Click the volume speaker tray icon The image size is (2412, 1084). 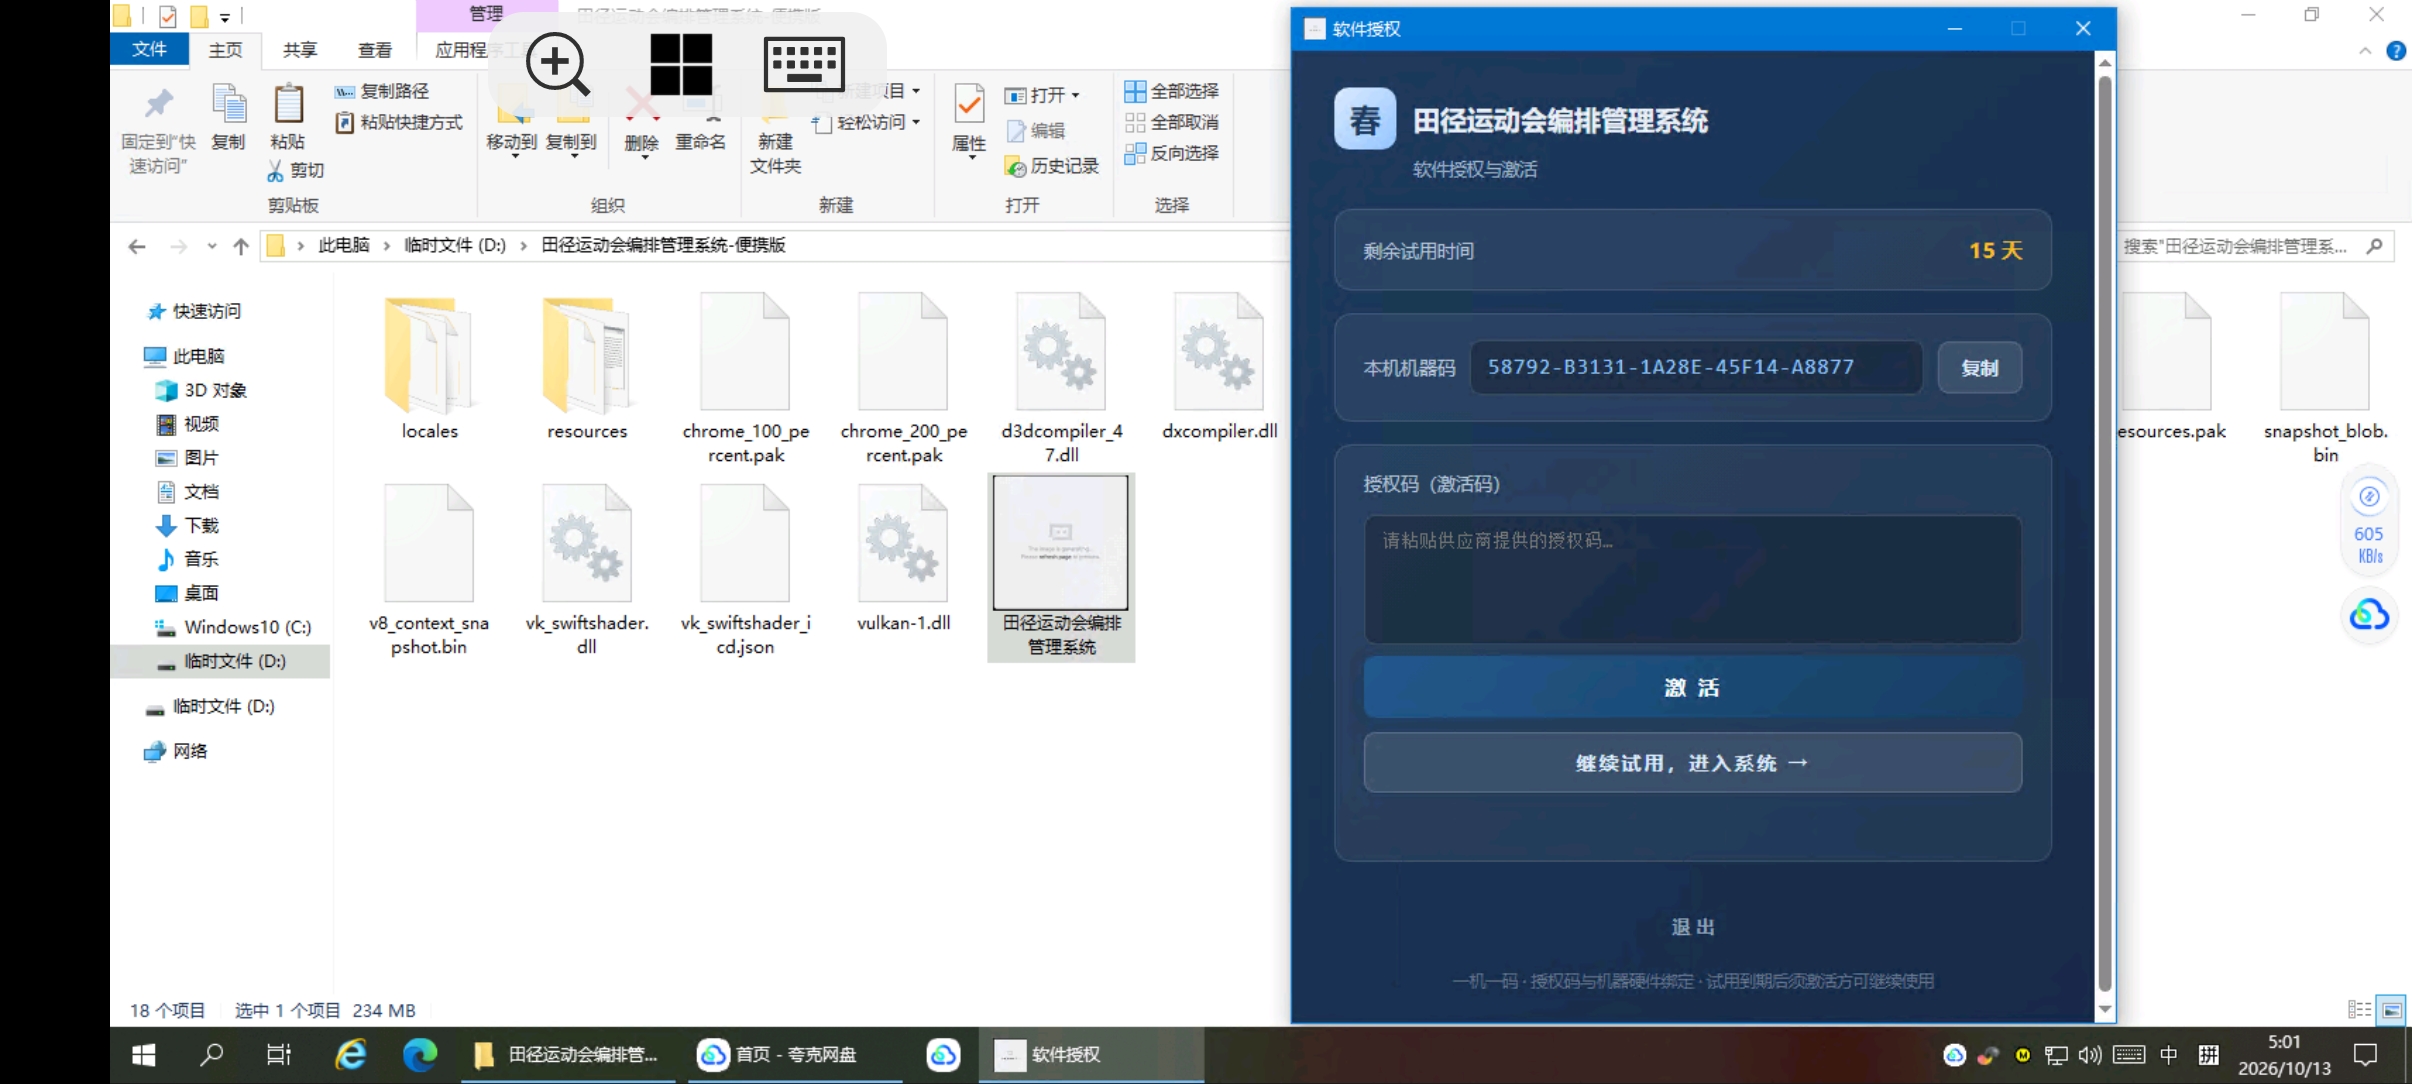click(2089, 1055)
